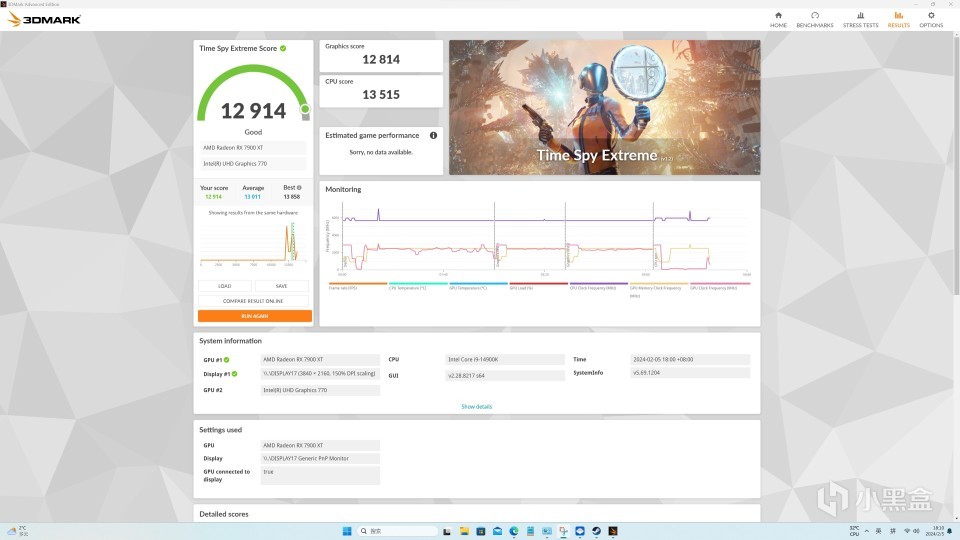Open Steam from taskbar
The height and width of the screenshot is (540, 960).
(x=596, y=531)
